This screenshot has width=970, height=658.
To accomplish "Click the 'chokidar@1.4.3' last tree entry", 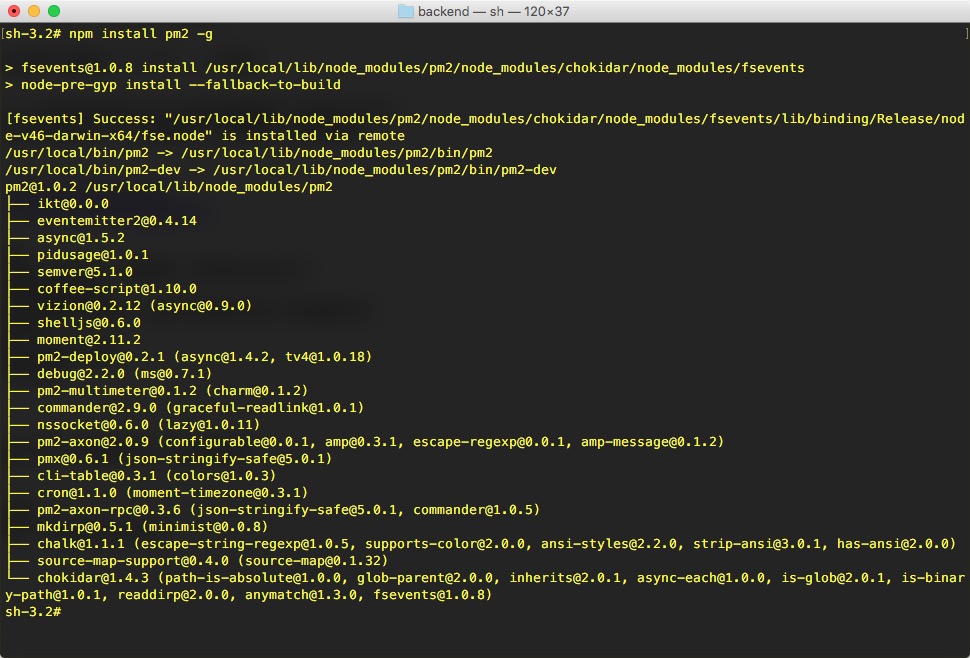I will [x=93, y=578].
